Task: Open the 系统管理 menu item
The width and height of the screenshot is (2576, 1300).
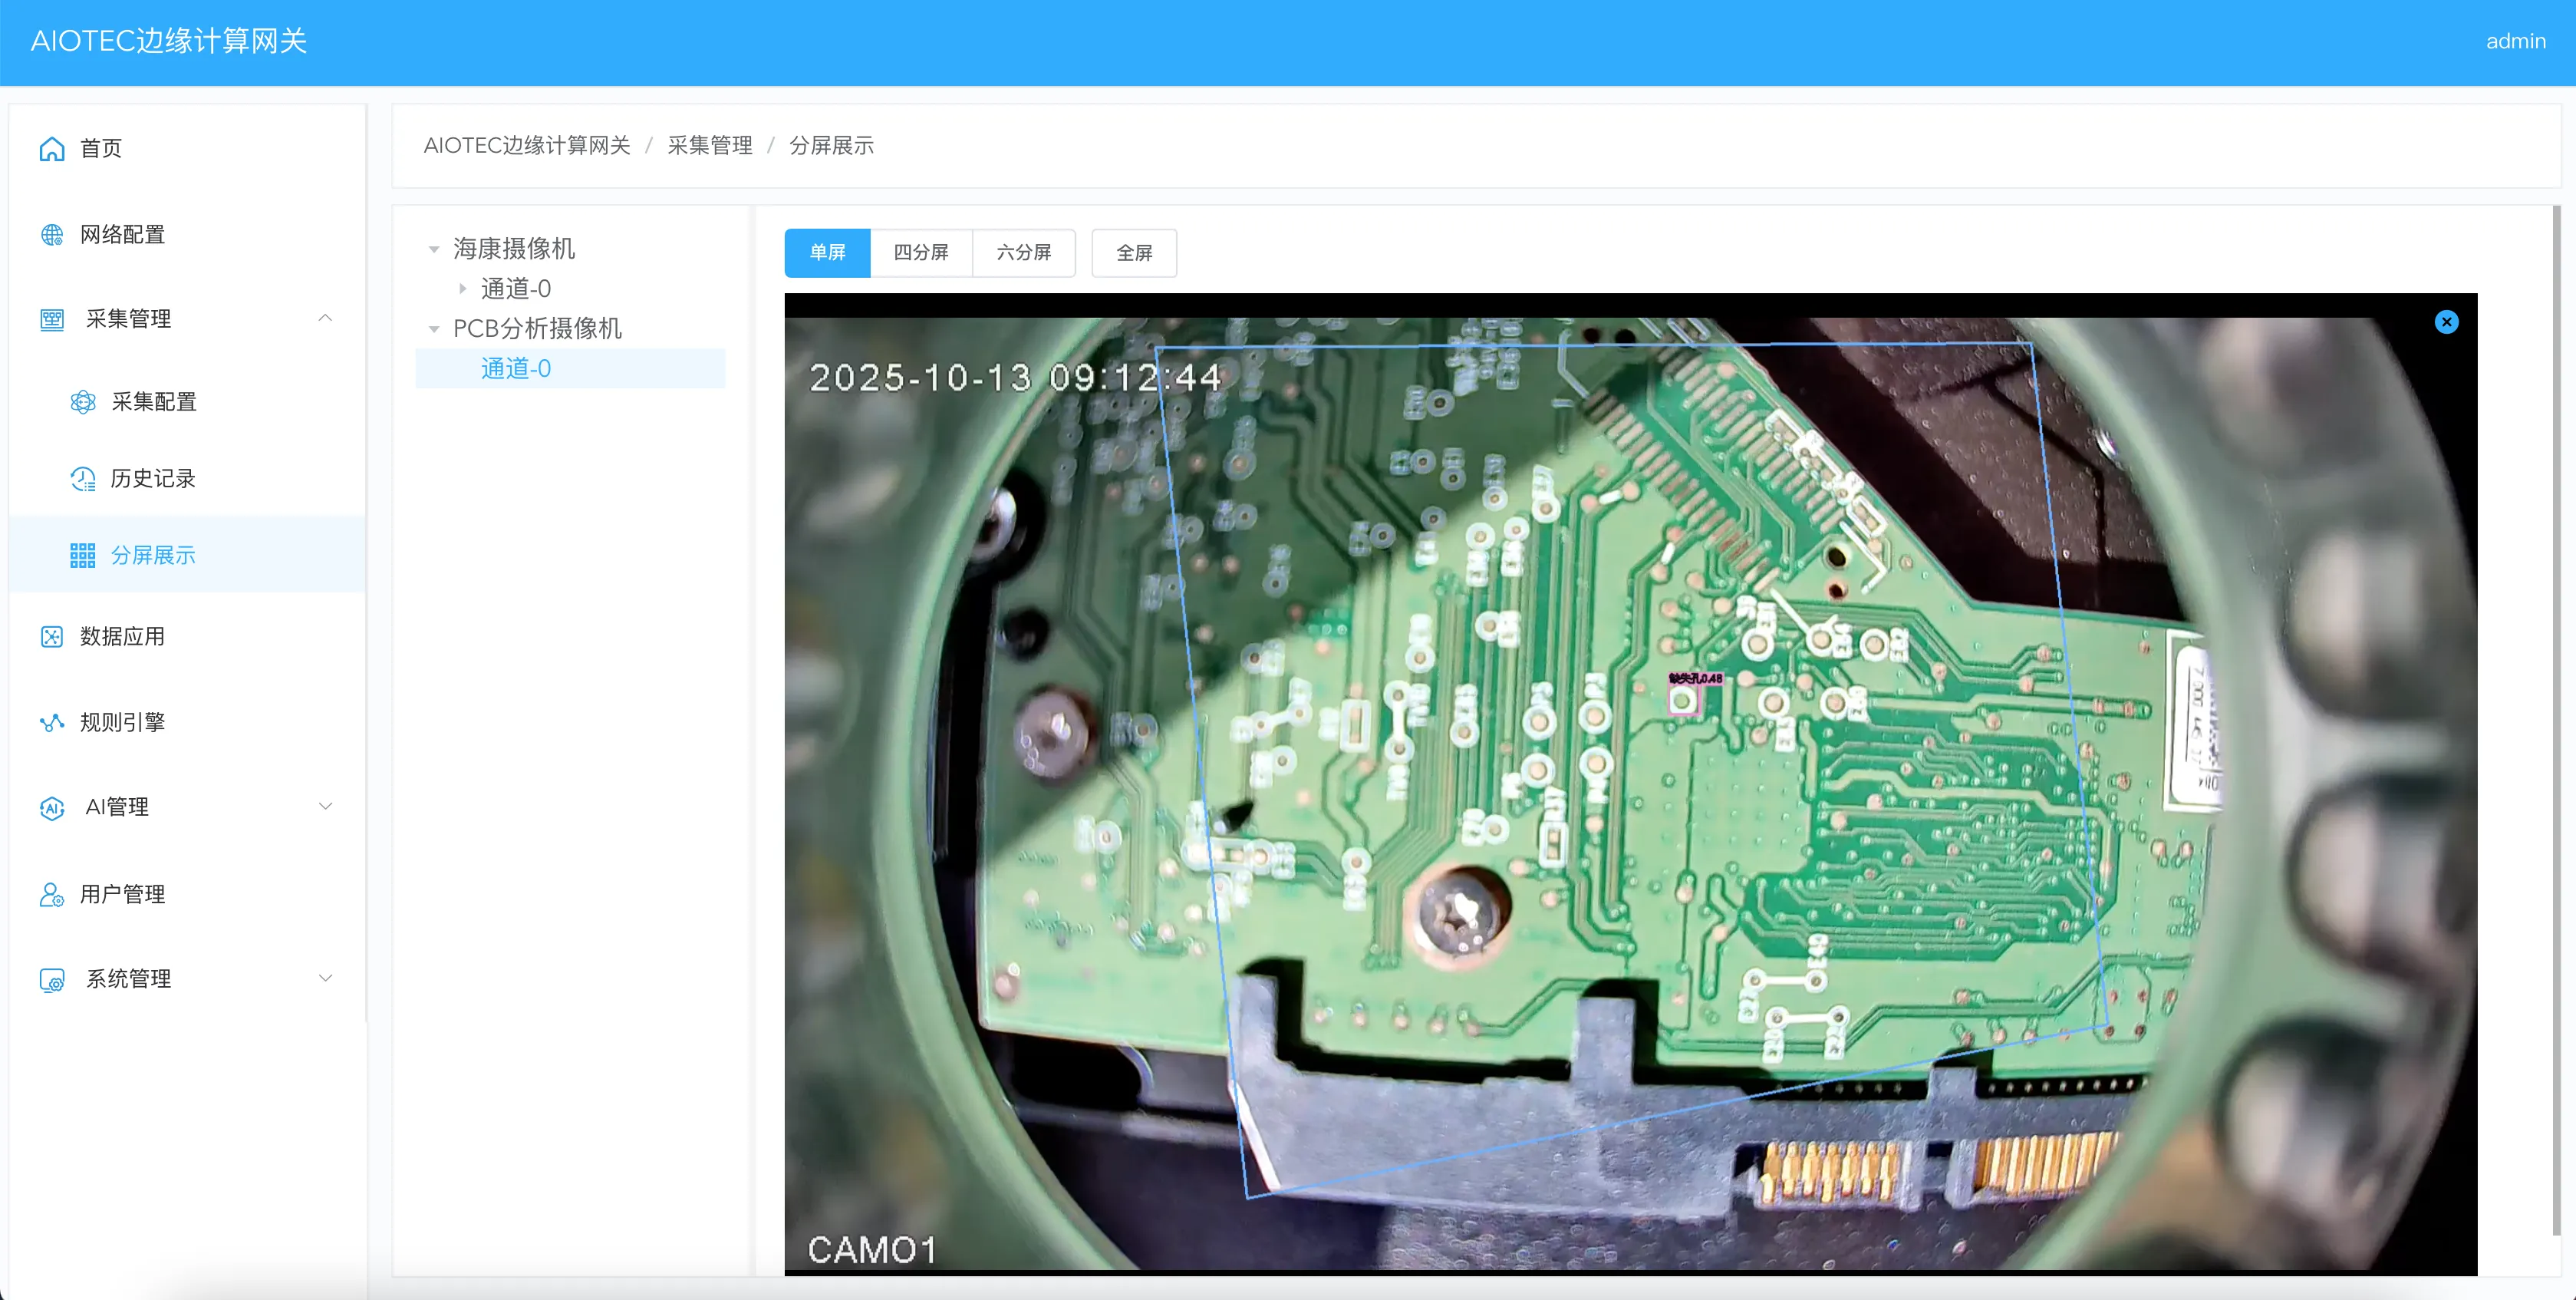Action: [x=128, y=979]
